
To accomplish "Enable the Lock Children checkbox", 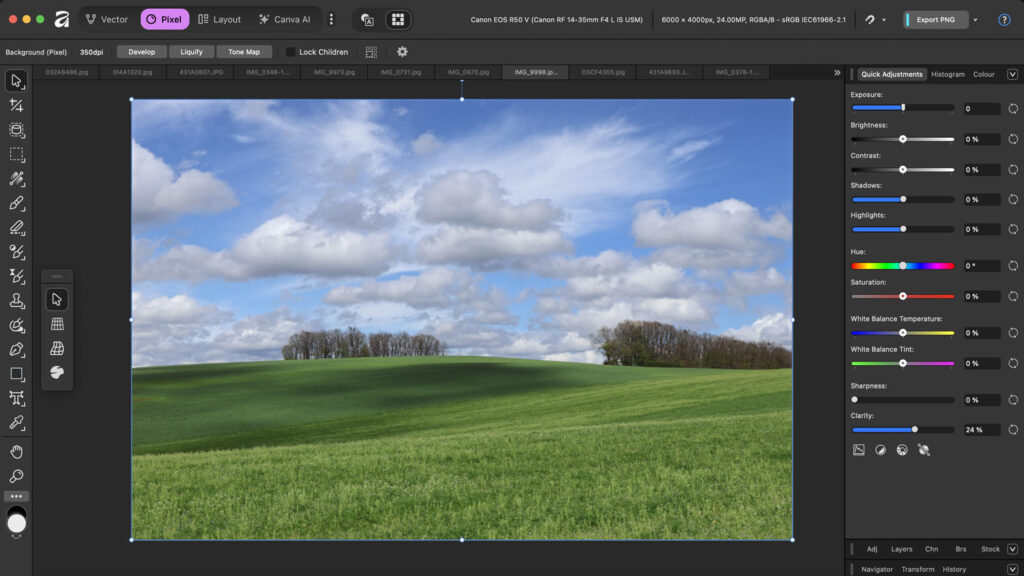I will coord(290,52).
